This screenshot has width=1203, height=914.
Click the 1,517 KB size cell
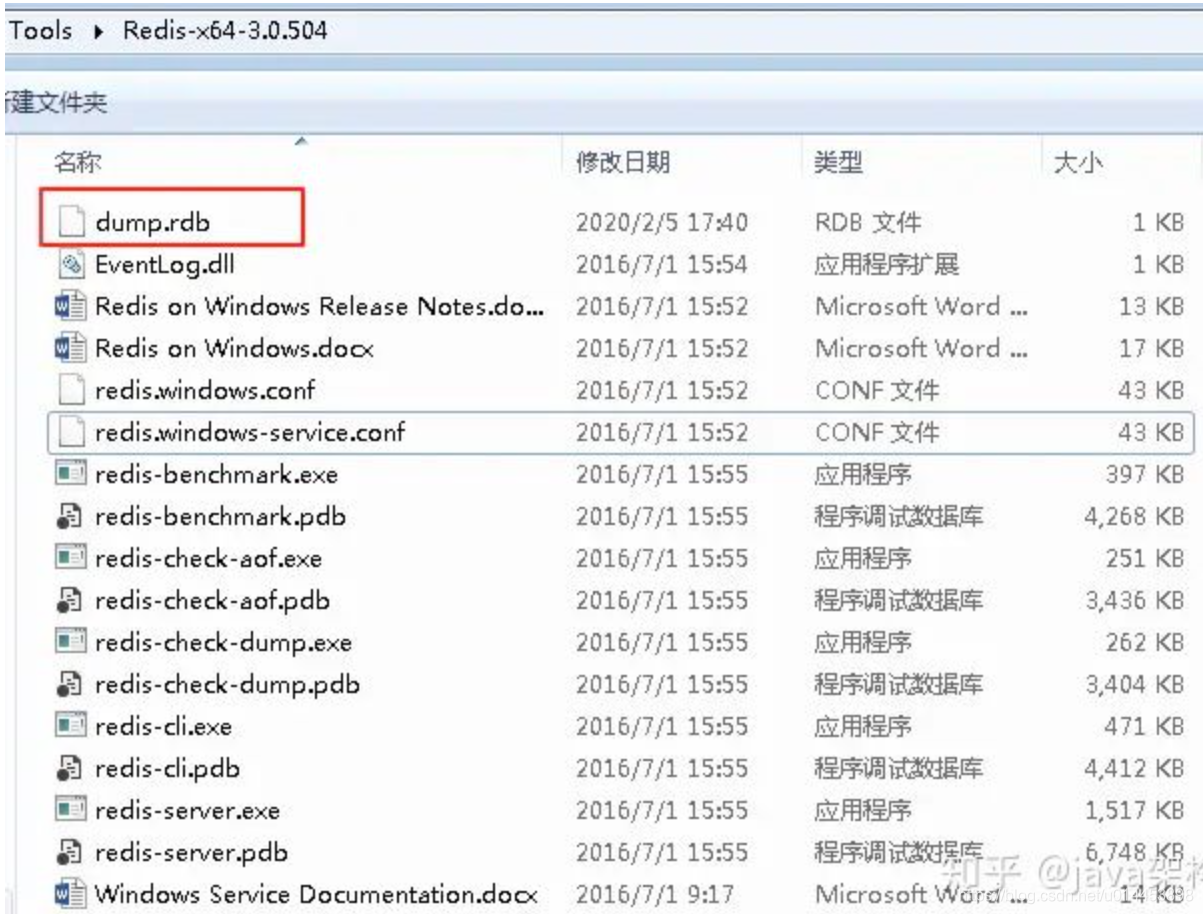(x=1134, y=810)
